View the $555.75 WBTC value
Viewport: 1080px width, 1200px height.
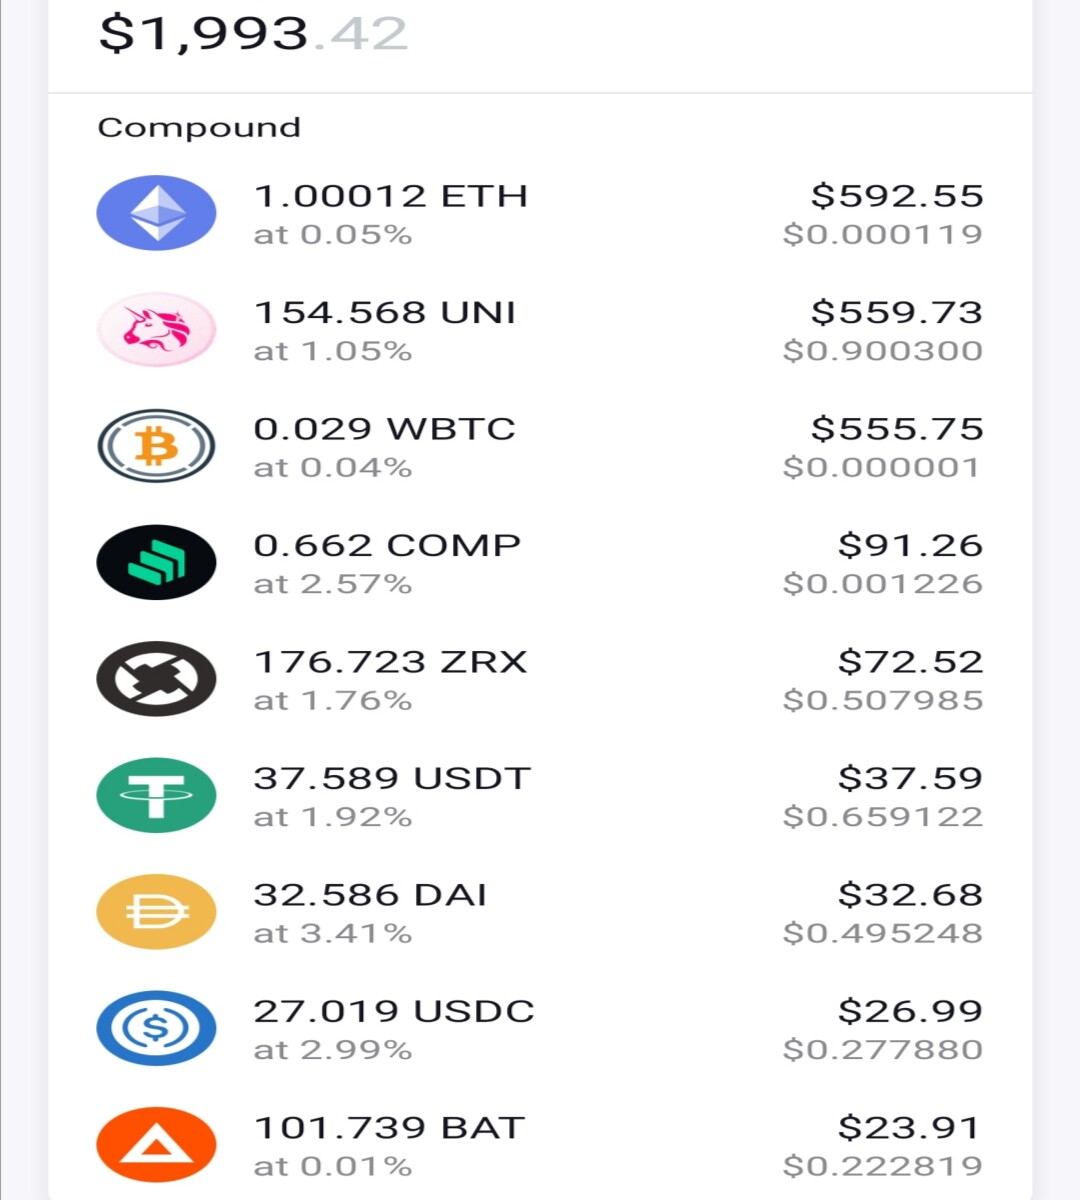(897, 429)
